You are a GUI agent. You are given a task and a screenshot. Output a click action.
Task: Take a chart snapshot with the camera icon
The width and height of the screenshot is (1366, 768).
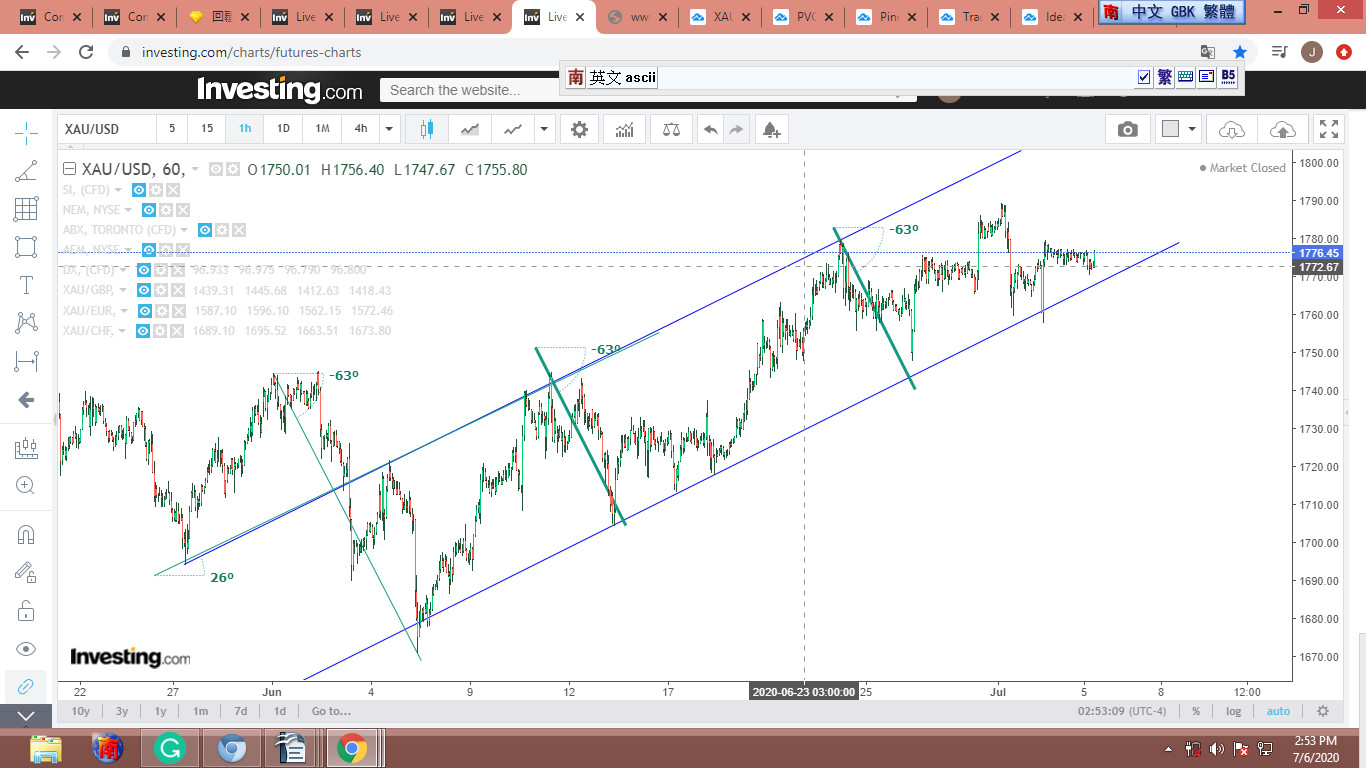[x=1127, y=129]
